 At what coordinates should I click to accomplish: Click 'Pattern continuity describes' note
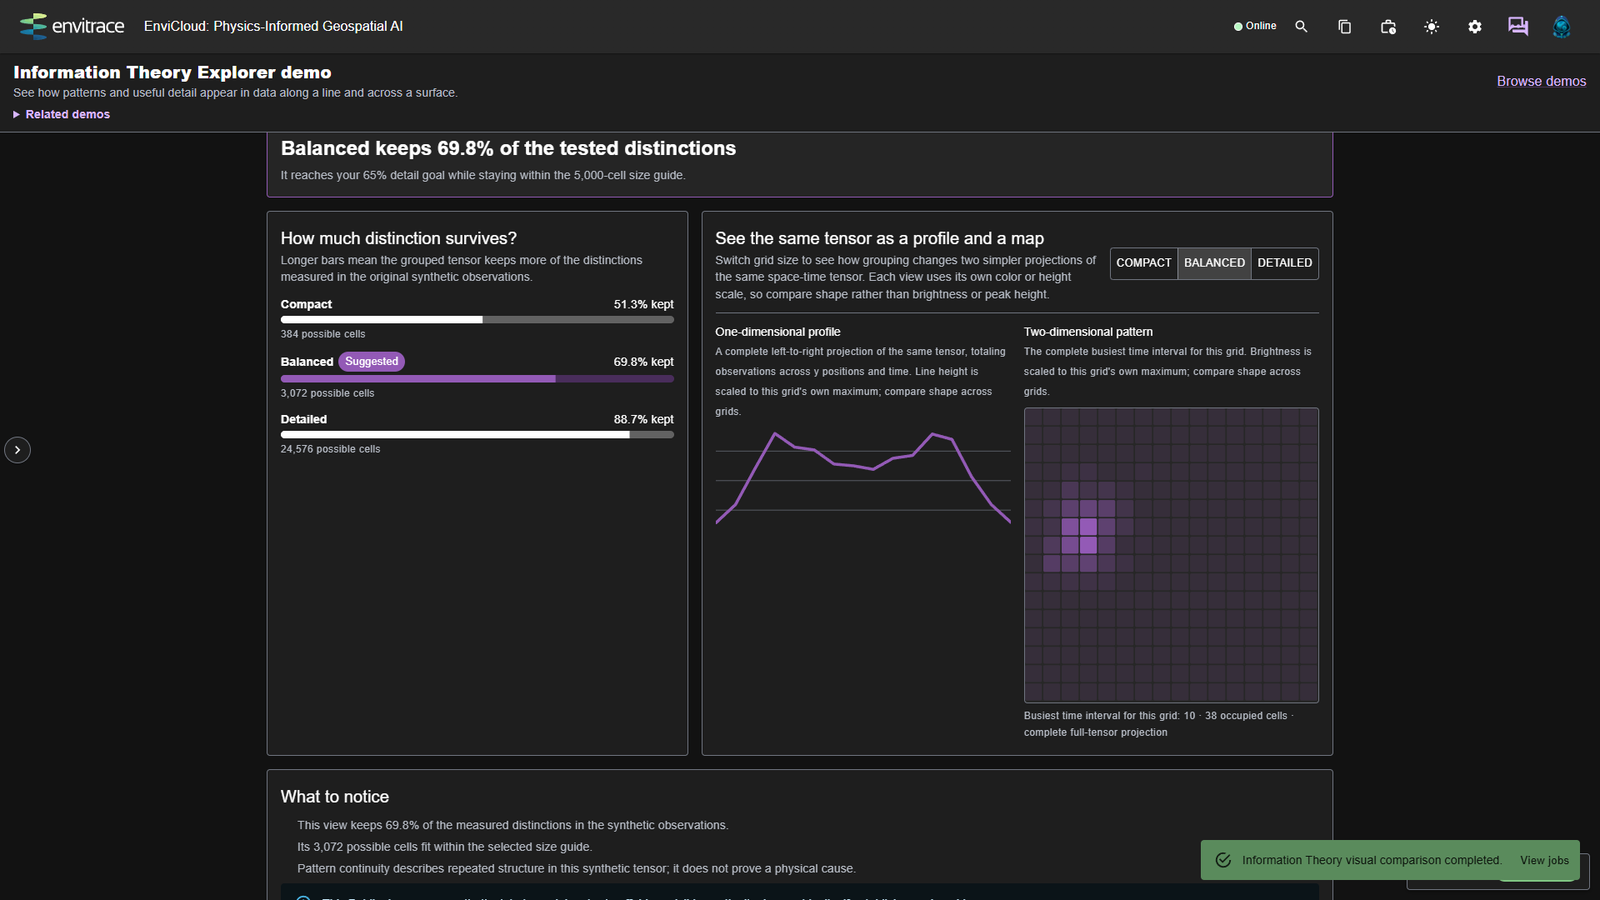(x=576, y=869)
